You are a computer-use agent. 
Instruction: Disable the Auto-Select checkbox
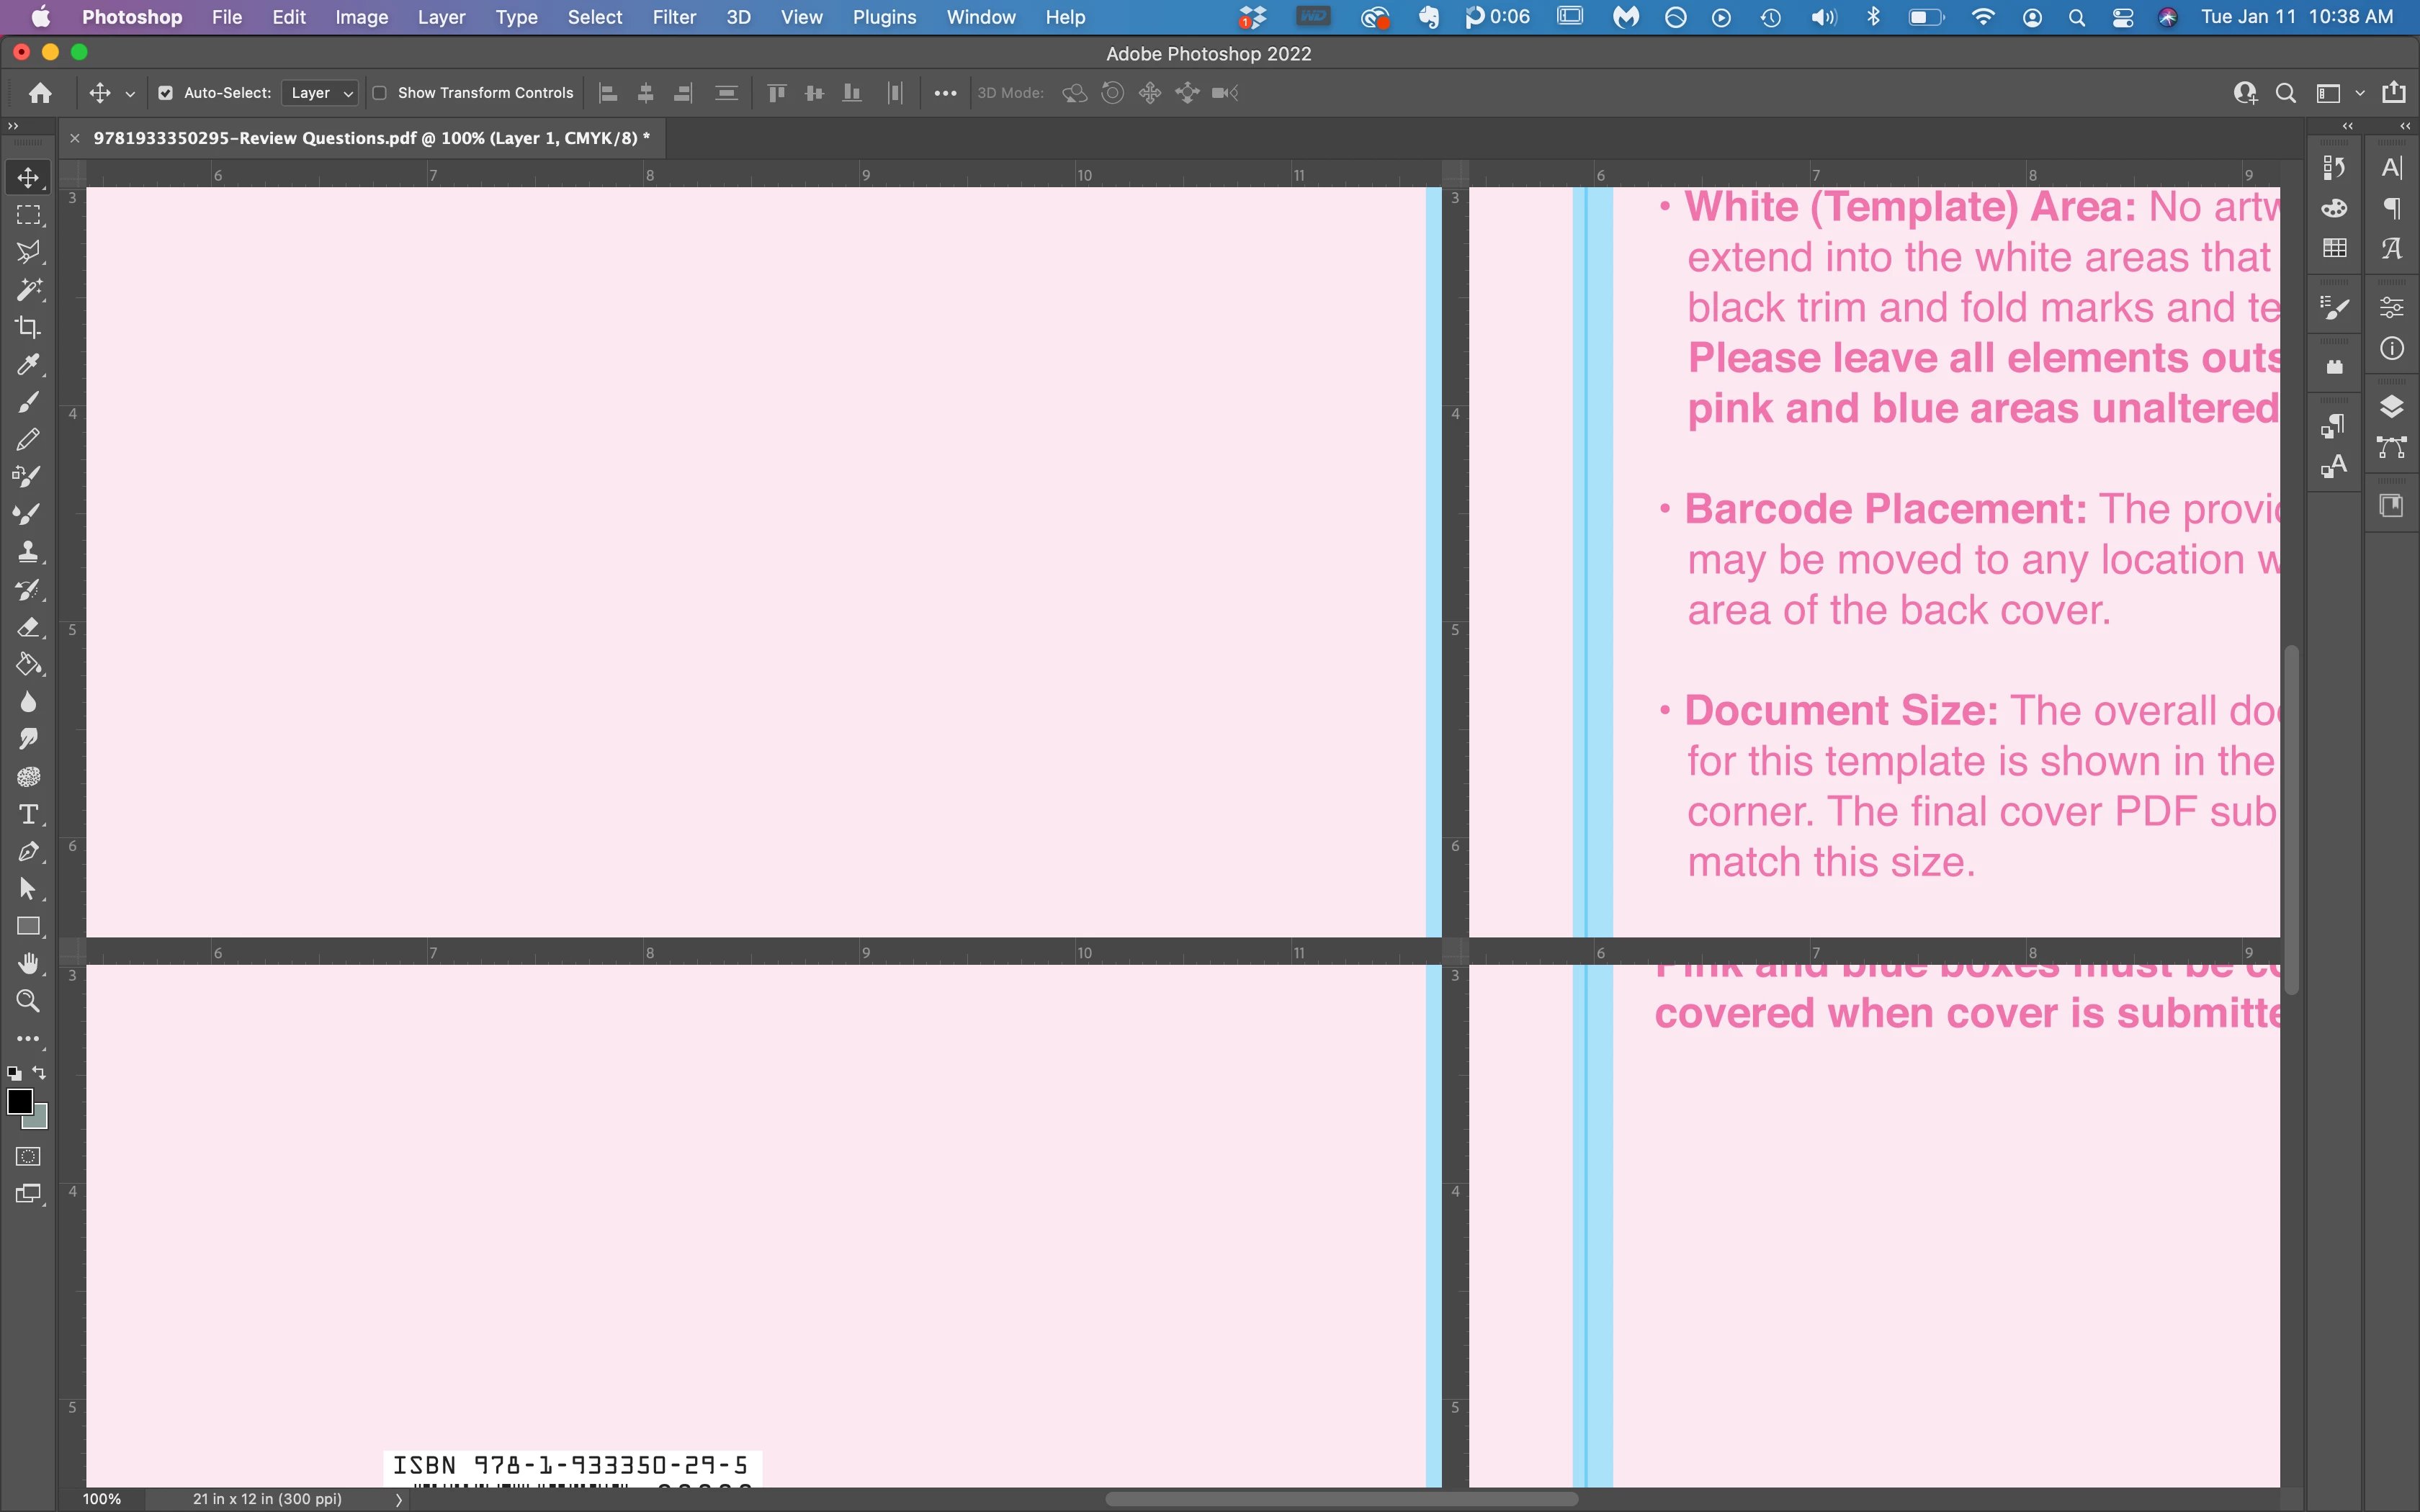coord(166,93)
